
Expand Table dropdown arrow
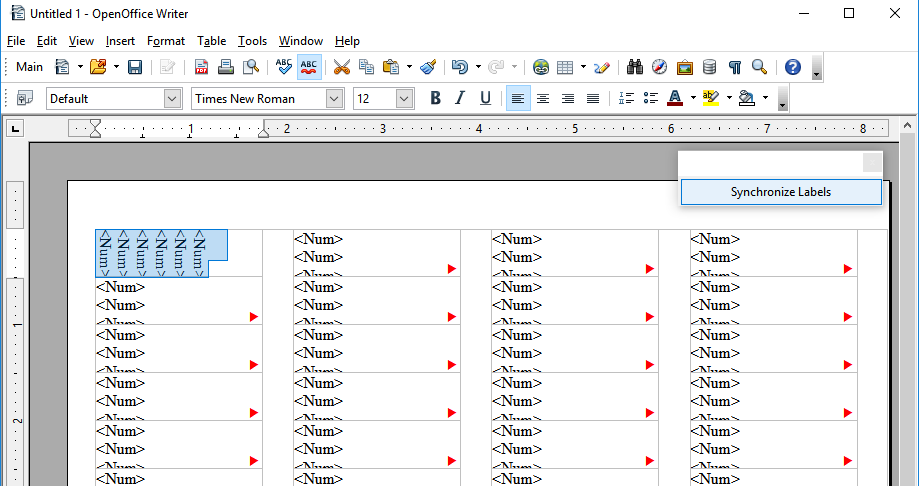click(583, 67)
